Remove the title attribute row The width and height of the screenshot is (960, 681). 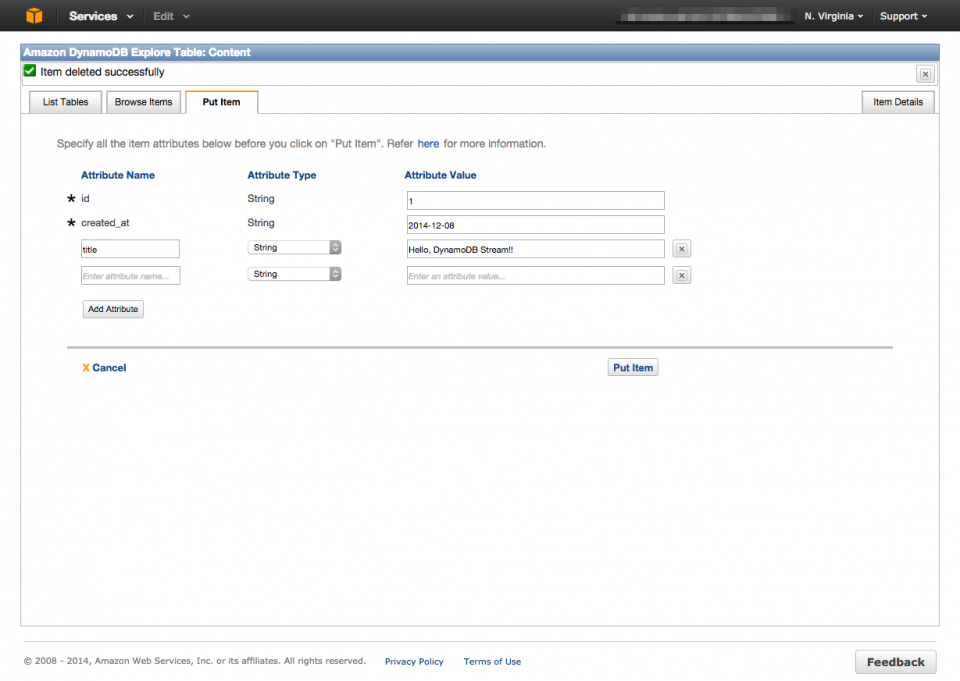click(x=681, y=249)
